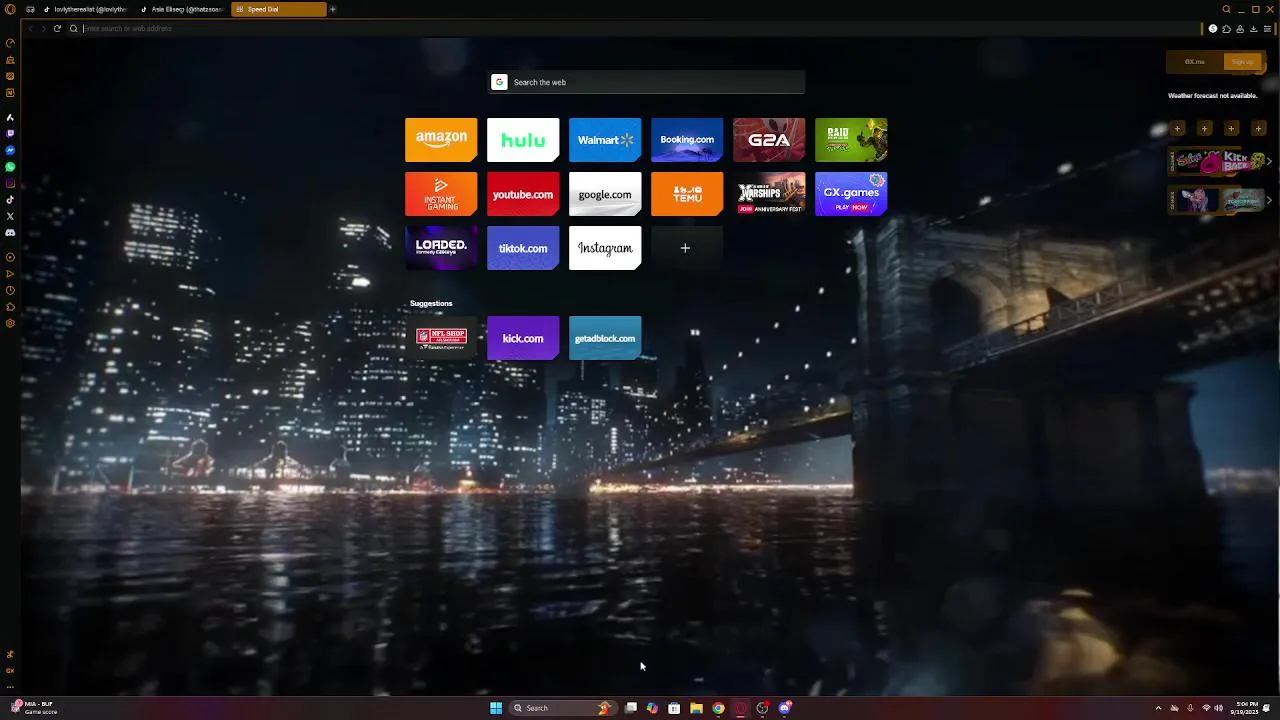Open WhatsApp in the sidebar
Viewport: 1280px width, 720px height.
(x=10, y=167)
